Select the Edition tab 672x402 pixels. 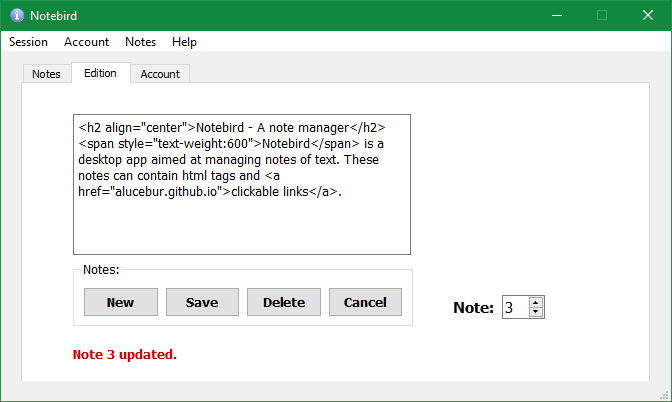(100, 73)
